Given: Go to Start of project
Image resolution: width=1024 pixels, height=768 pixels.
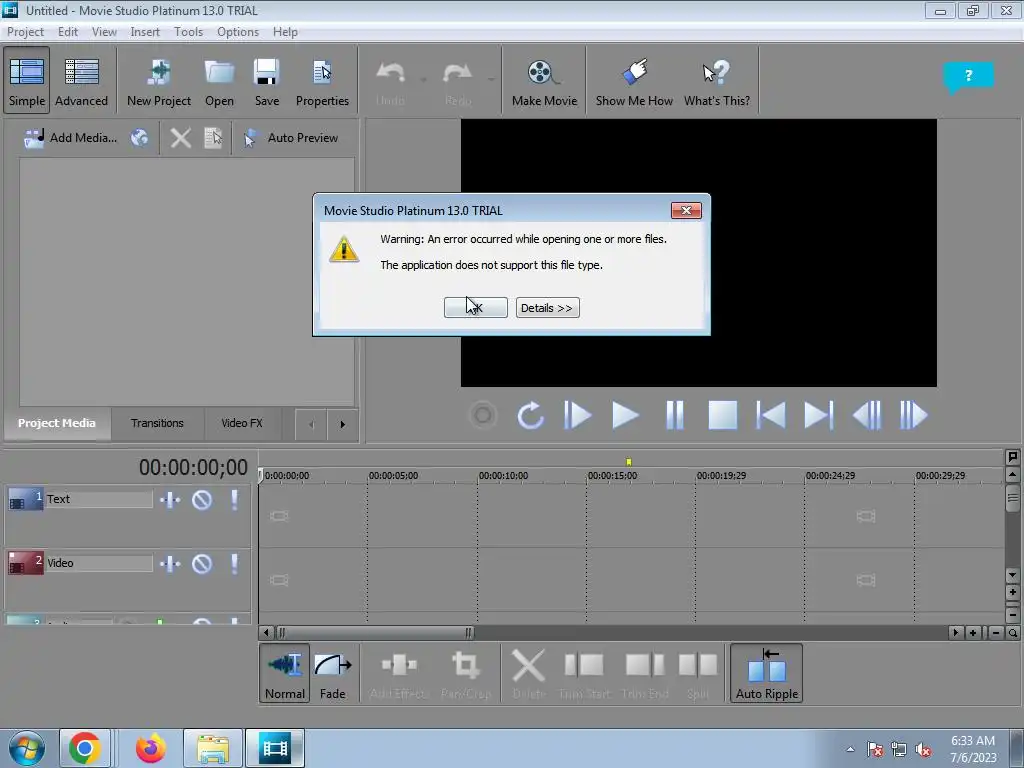Looking at the screenshot, I should pos(771,415).
